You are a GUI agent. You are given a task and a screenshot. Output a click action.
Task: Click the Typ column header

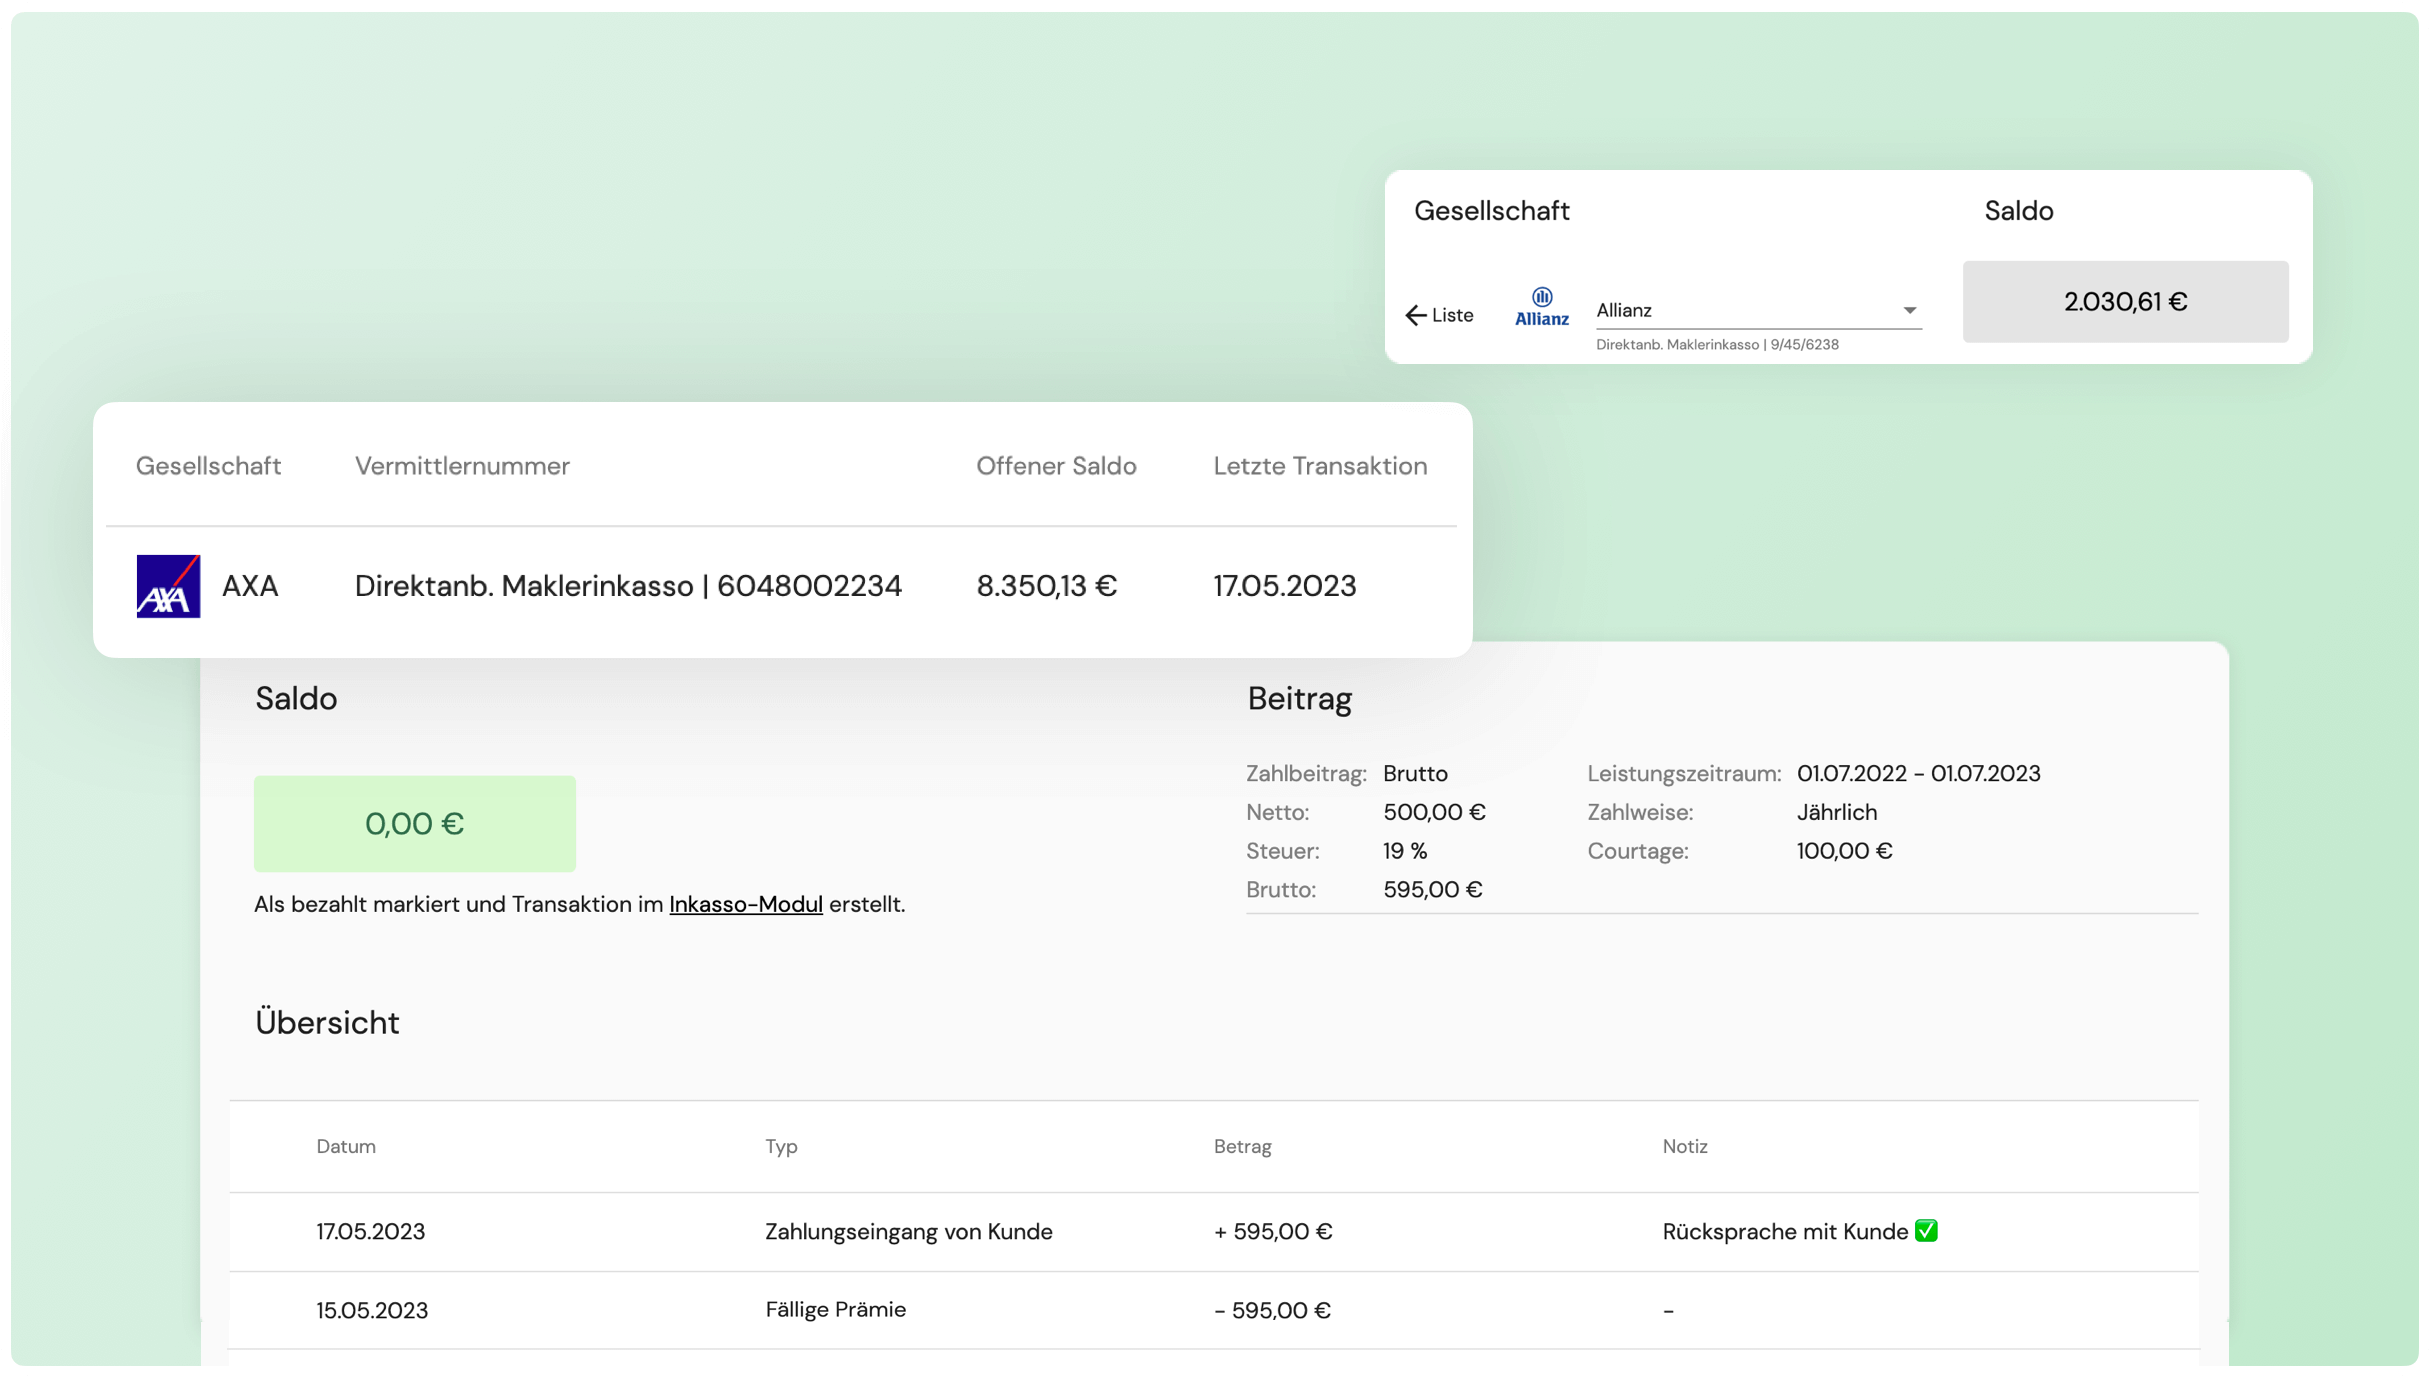tap(781, 1147)
